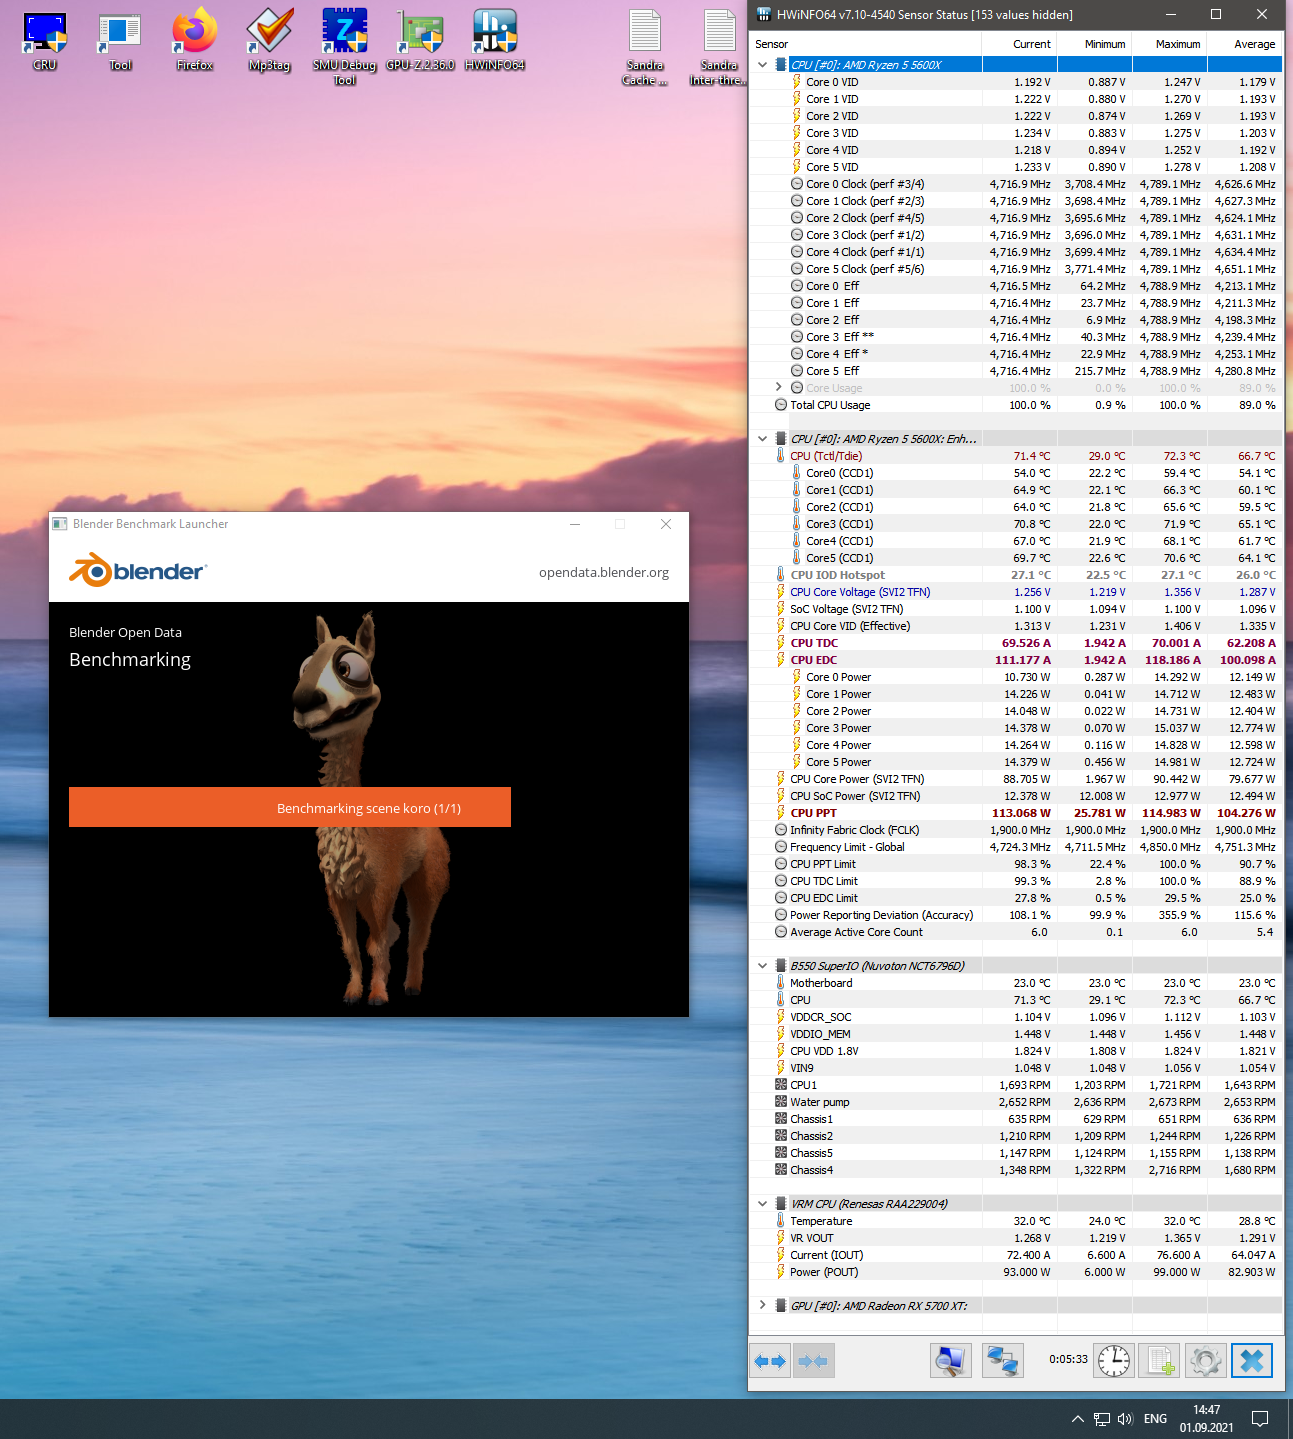Open the Mp3tag desktop icon

(x=270, y=41)
